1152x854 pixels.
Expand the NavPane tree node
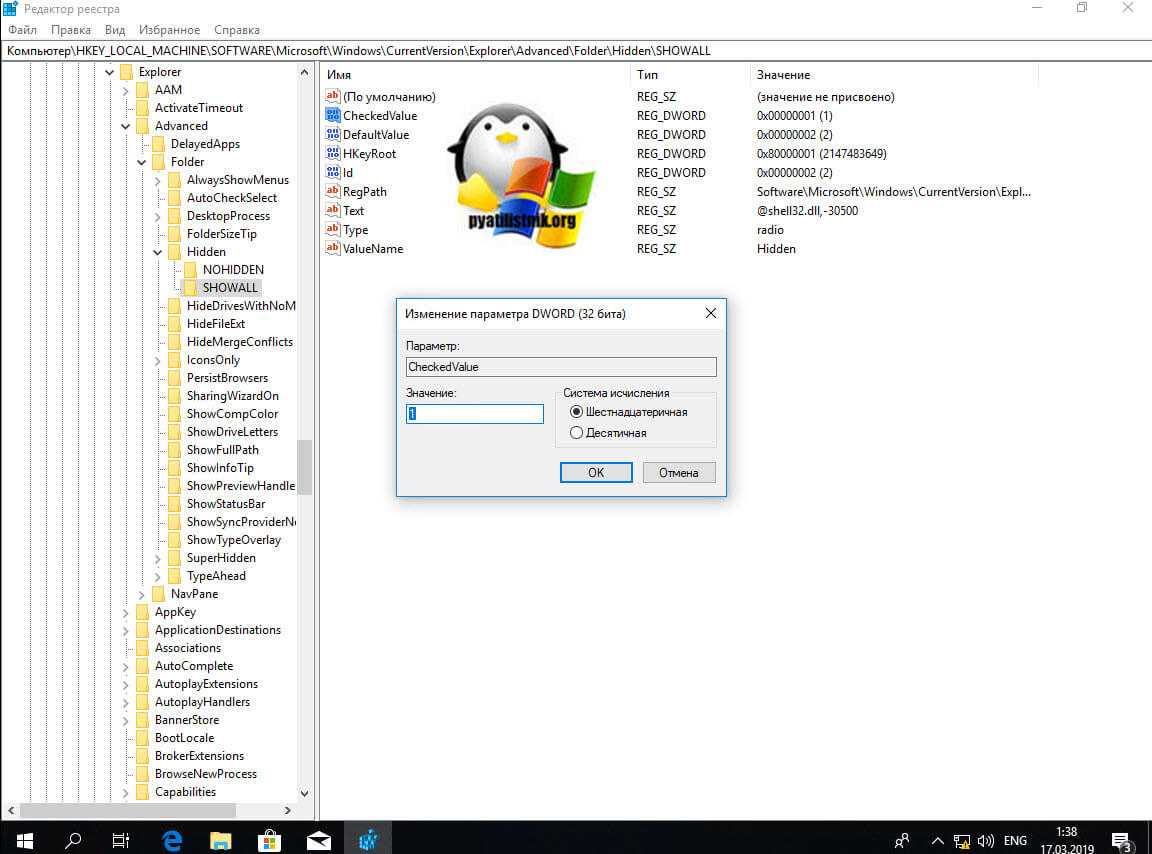[142, 594]
